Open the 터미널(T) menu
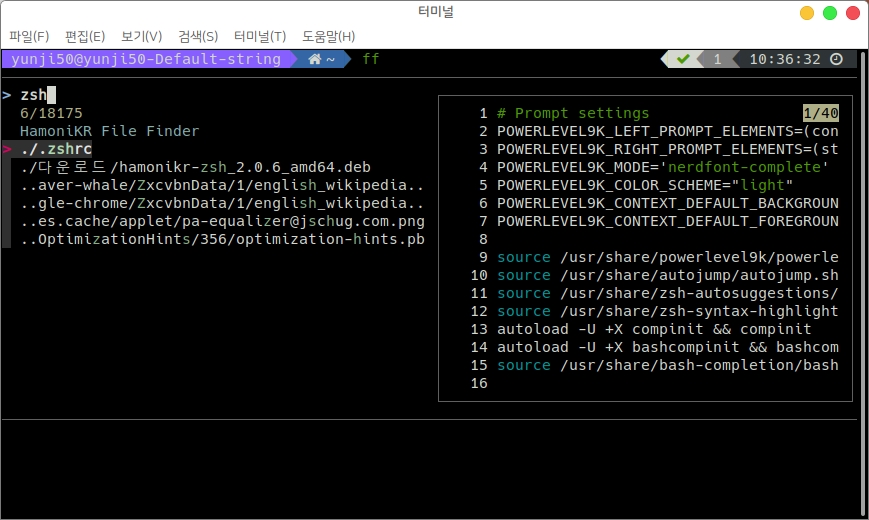 point(259,36)
